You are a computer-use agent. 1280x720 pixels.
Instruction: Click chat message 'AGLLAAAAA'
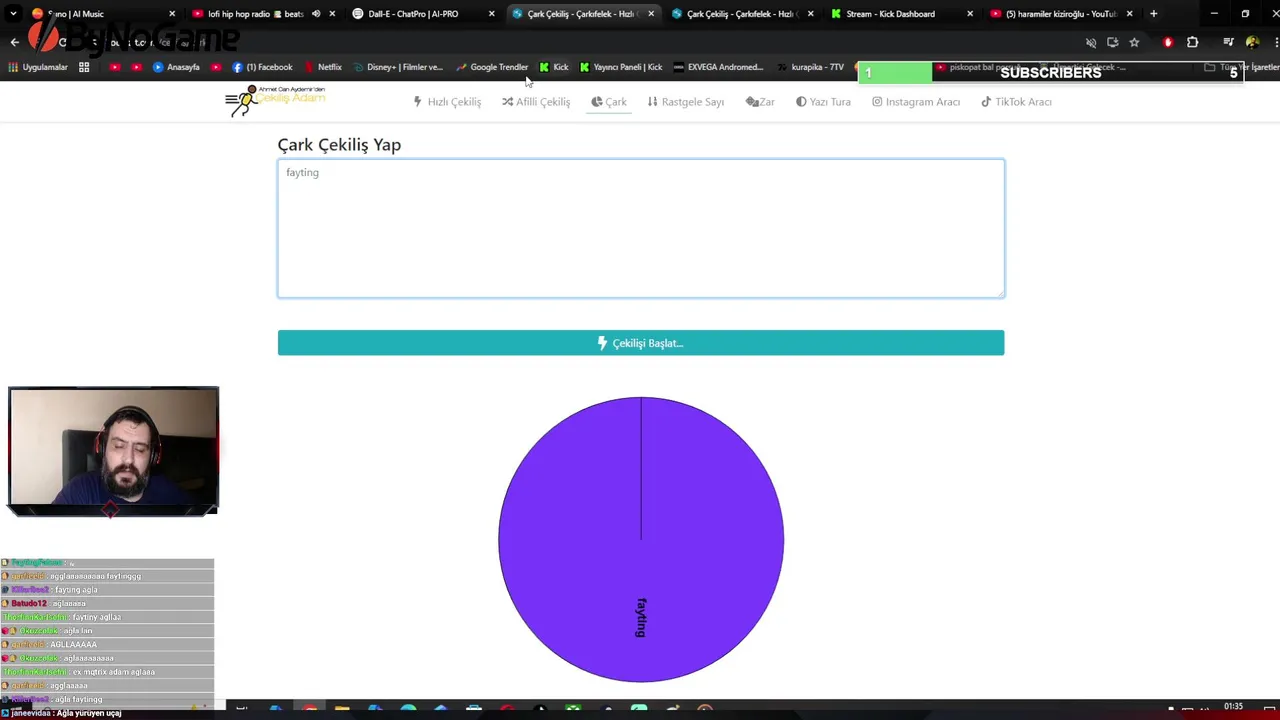tap(73, 645)
